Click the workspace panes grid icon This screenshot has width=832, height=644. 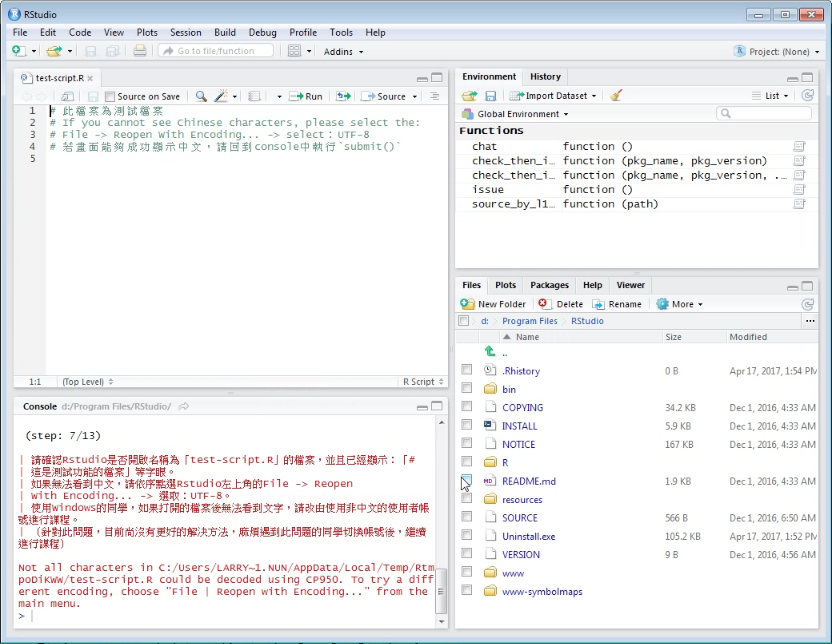pos(294,51)
